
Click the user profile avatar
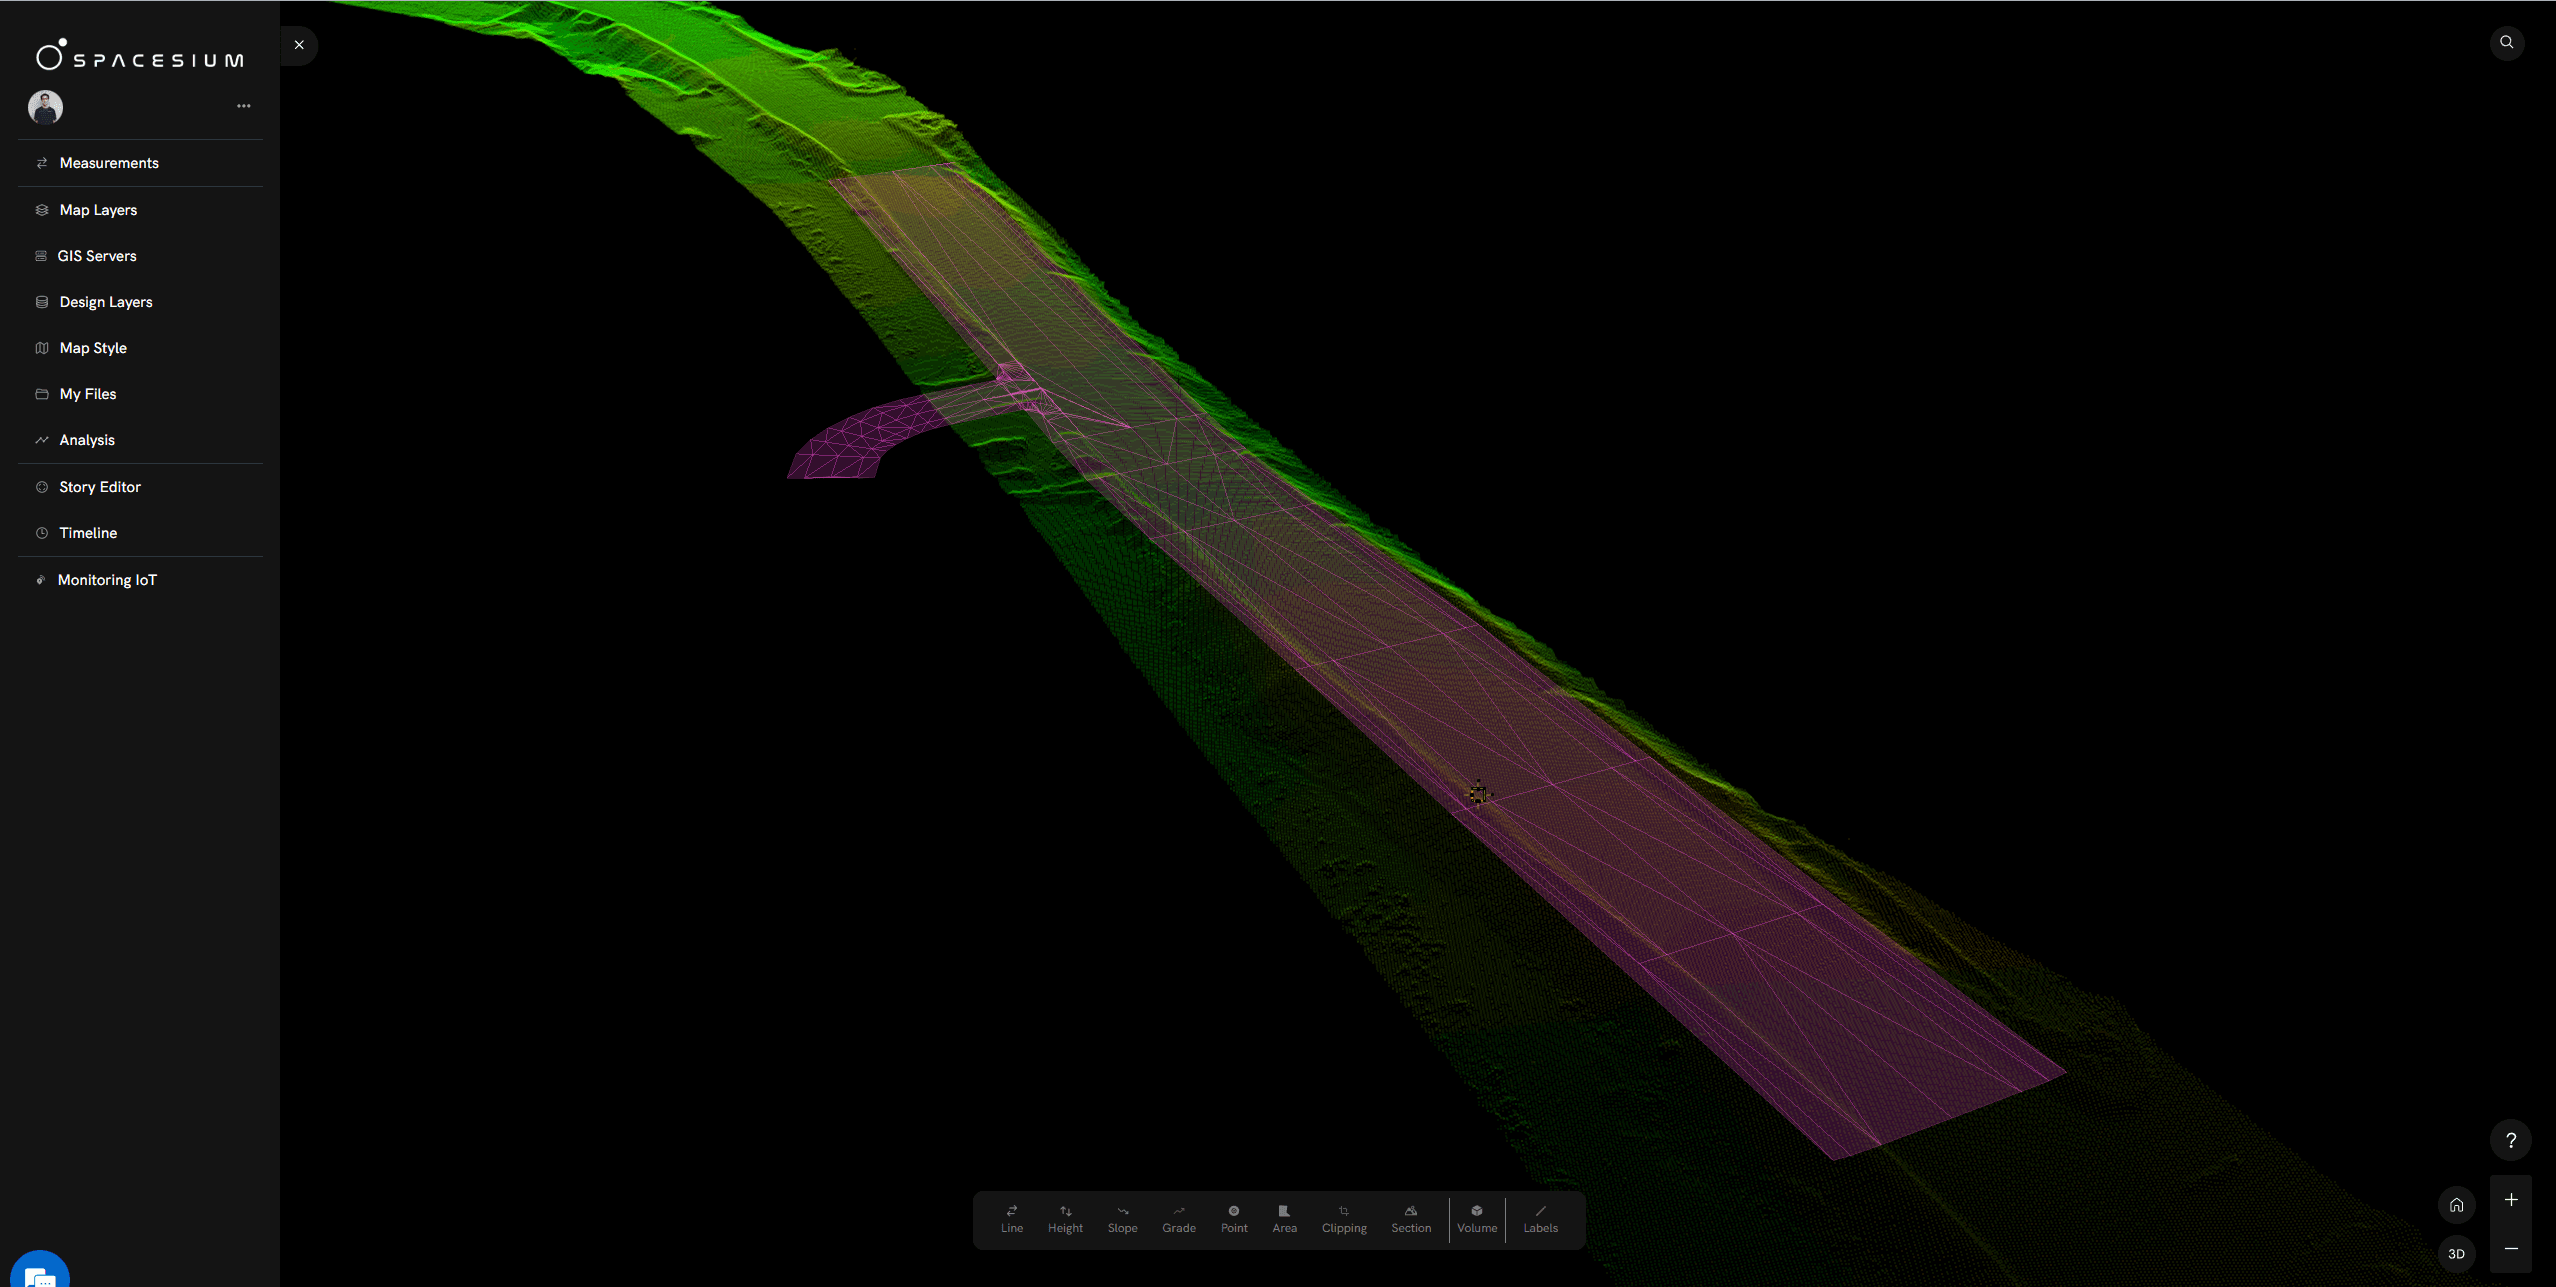45,106
